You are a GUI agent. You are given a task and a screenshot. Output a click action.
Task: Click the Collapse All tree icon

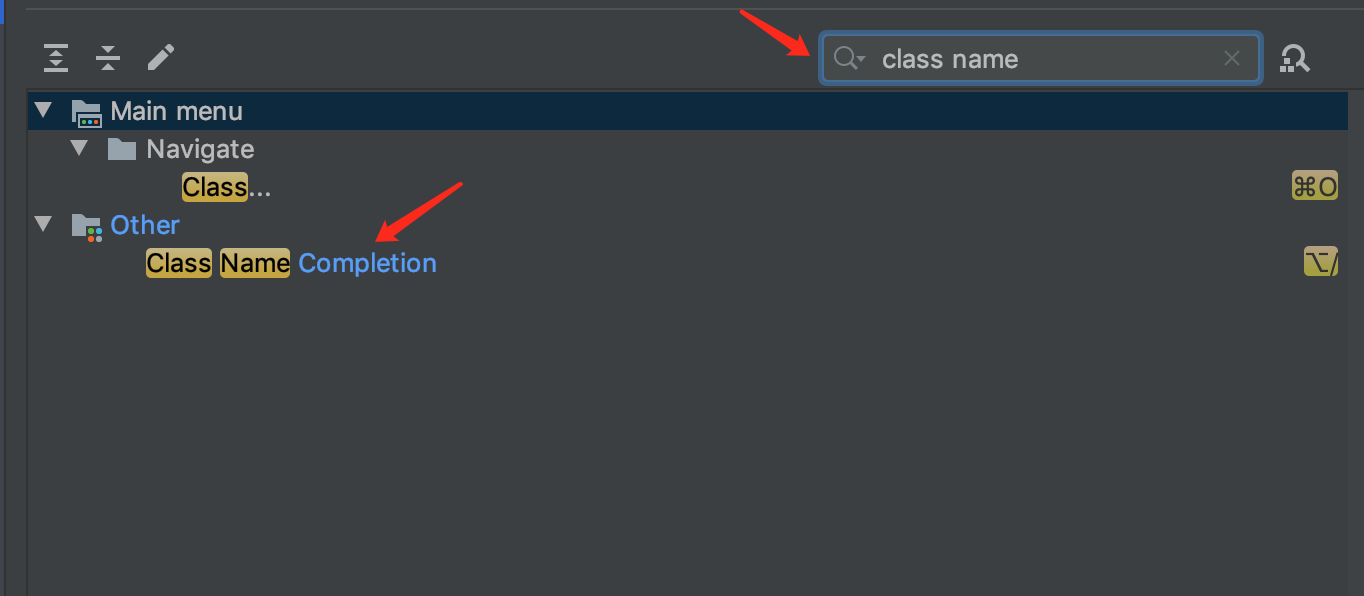pos(107,58)
